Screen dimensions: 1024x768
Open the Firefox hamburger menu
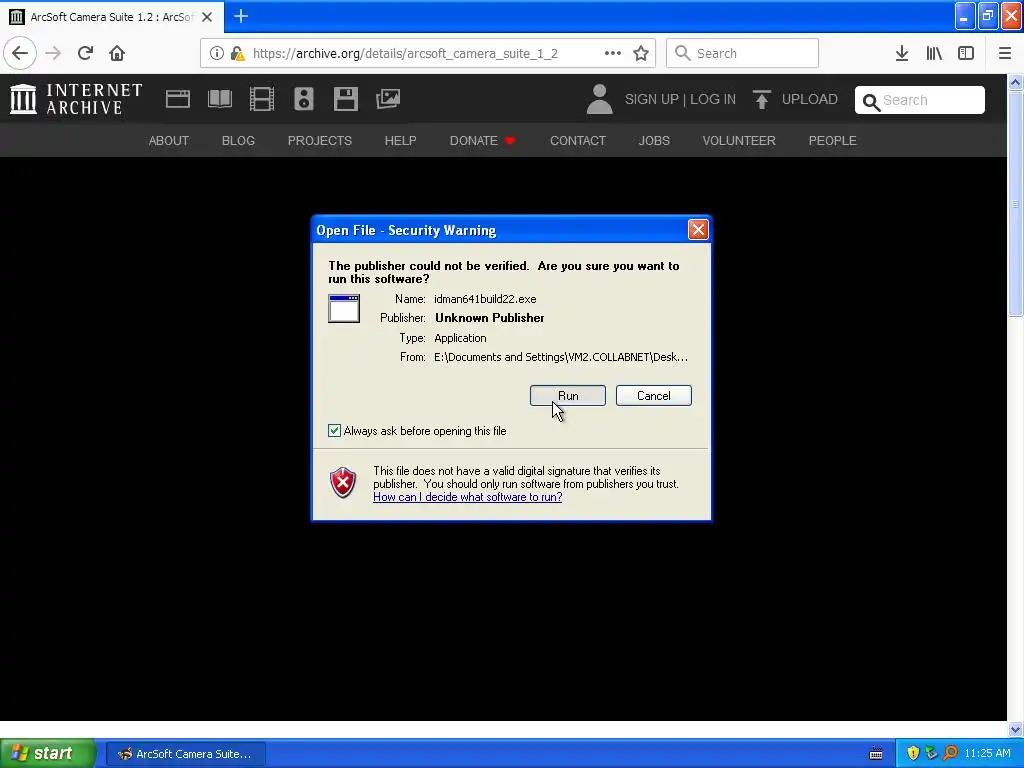[1005, 53]
